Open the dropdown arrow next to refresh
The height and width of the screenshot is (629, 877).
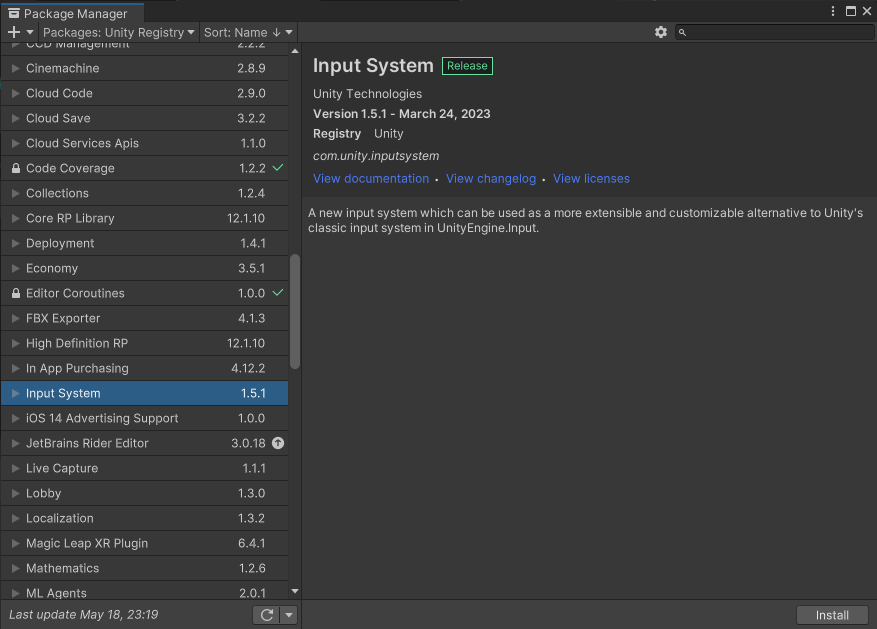289,615
